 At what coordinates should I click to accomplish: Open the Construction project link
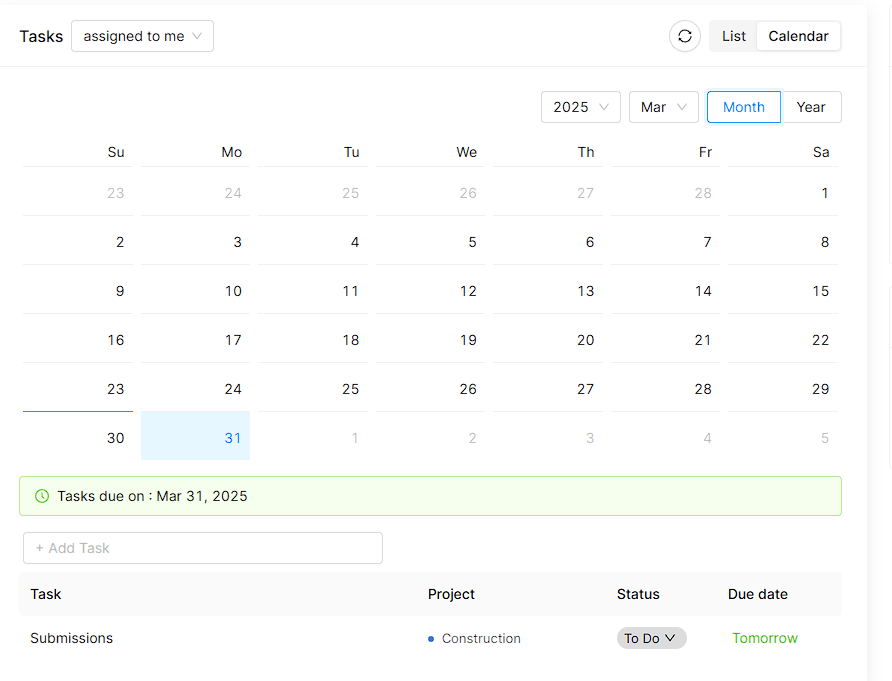[x=481, y=638]
